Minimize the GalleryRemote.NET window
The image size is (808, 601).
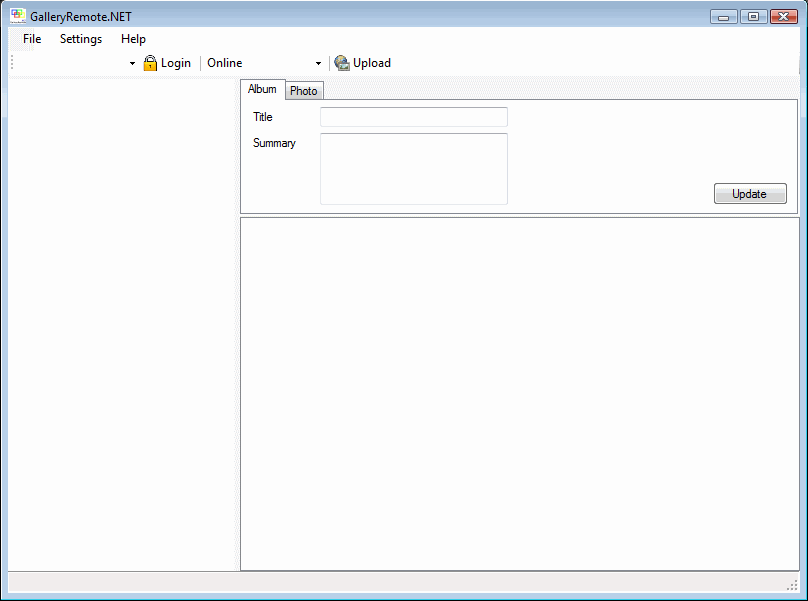click(723, 16)
